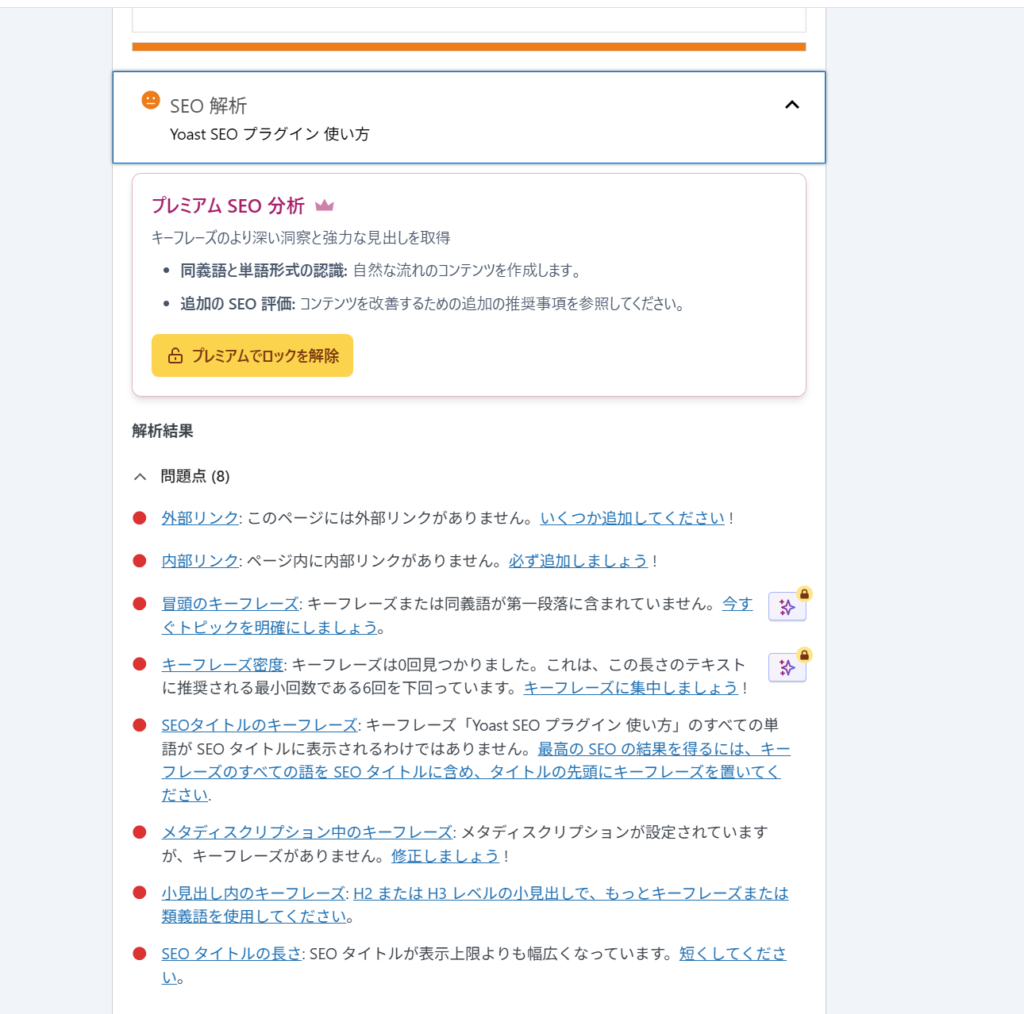Click AI optimize icon for キーフレーズ密度
The image size is (1024, 1014).
click(786, 667)
